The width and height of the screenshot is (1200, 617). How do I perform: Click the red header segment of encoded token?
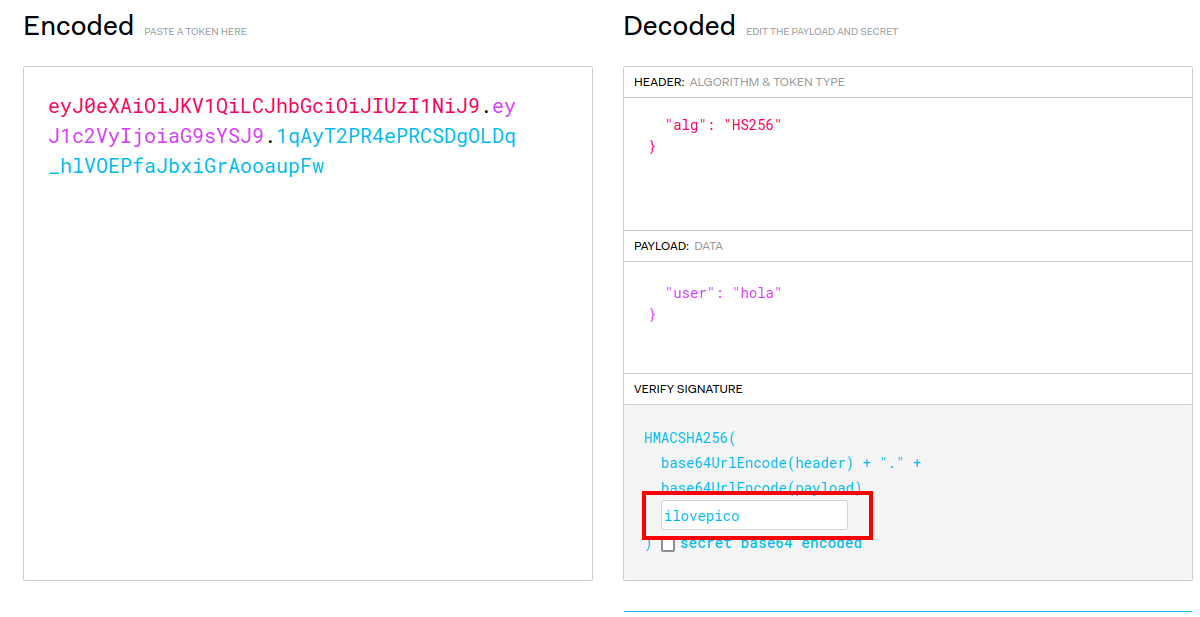pyautogui.click(x=265, y=106)
